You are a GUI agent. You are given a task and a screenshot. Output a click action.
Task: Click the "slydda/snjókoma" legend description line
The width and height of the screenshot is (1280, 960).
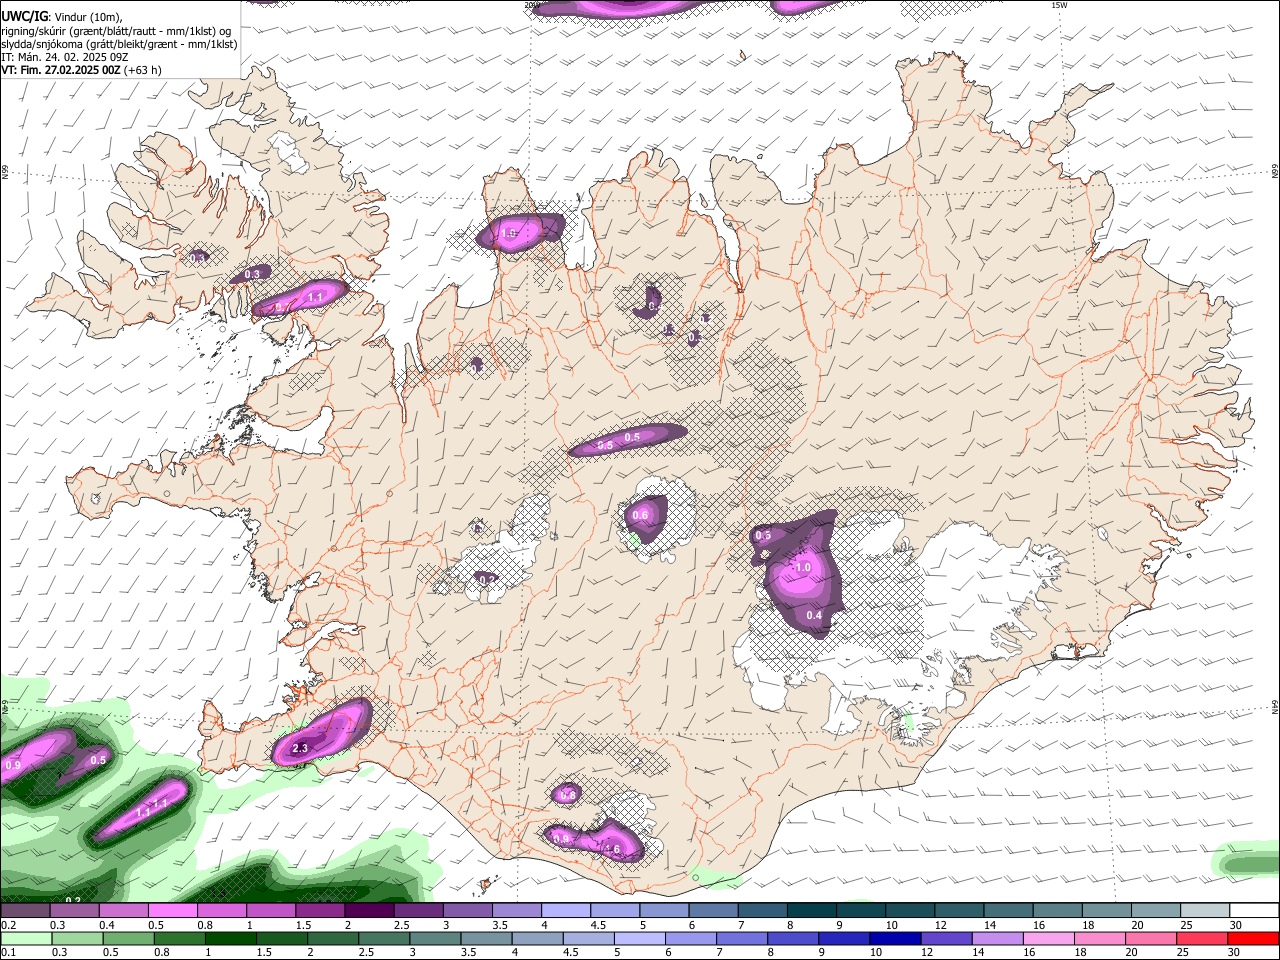coord(119,44)
